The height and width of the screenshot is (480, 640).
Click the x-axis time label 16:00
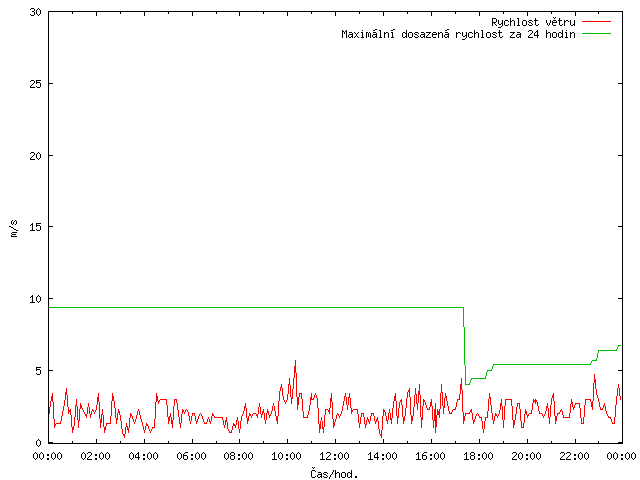pyautogui.click(x=431, y=456)
